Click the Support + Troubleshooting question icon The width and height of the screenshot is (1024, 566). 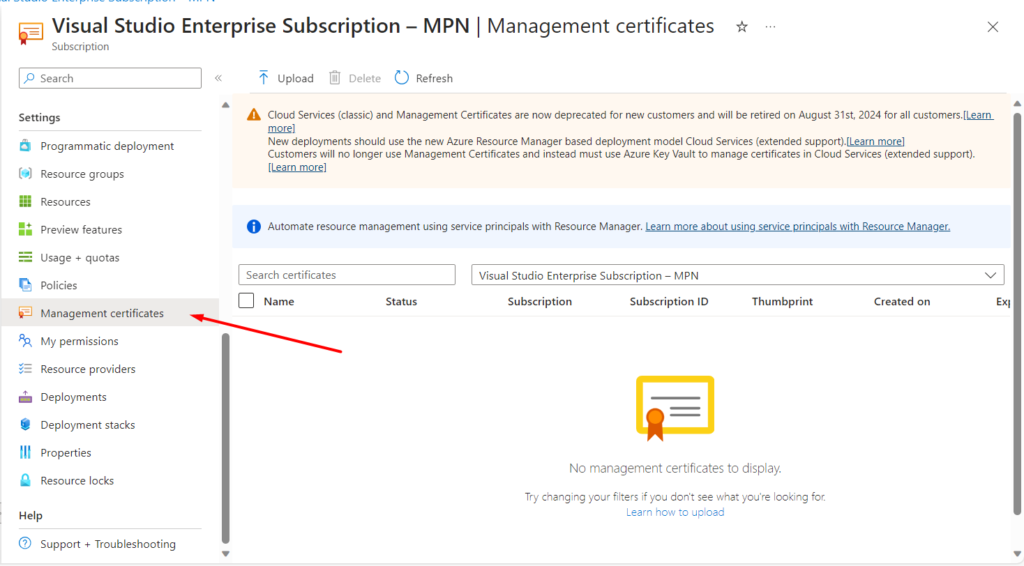tap(25, 543)
